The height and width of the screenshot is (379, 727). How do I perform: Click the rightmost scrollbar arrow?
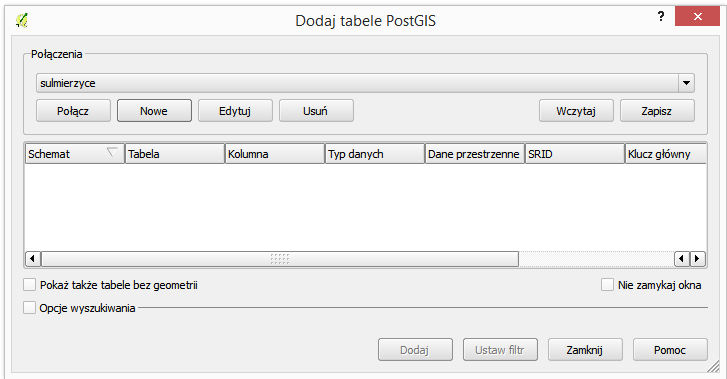pyautogui.click(x=697, y=259)
